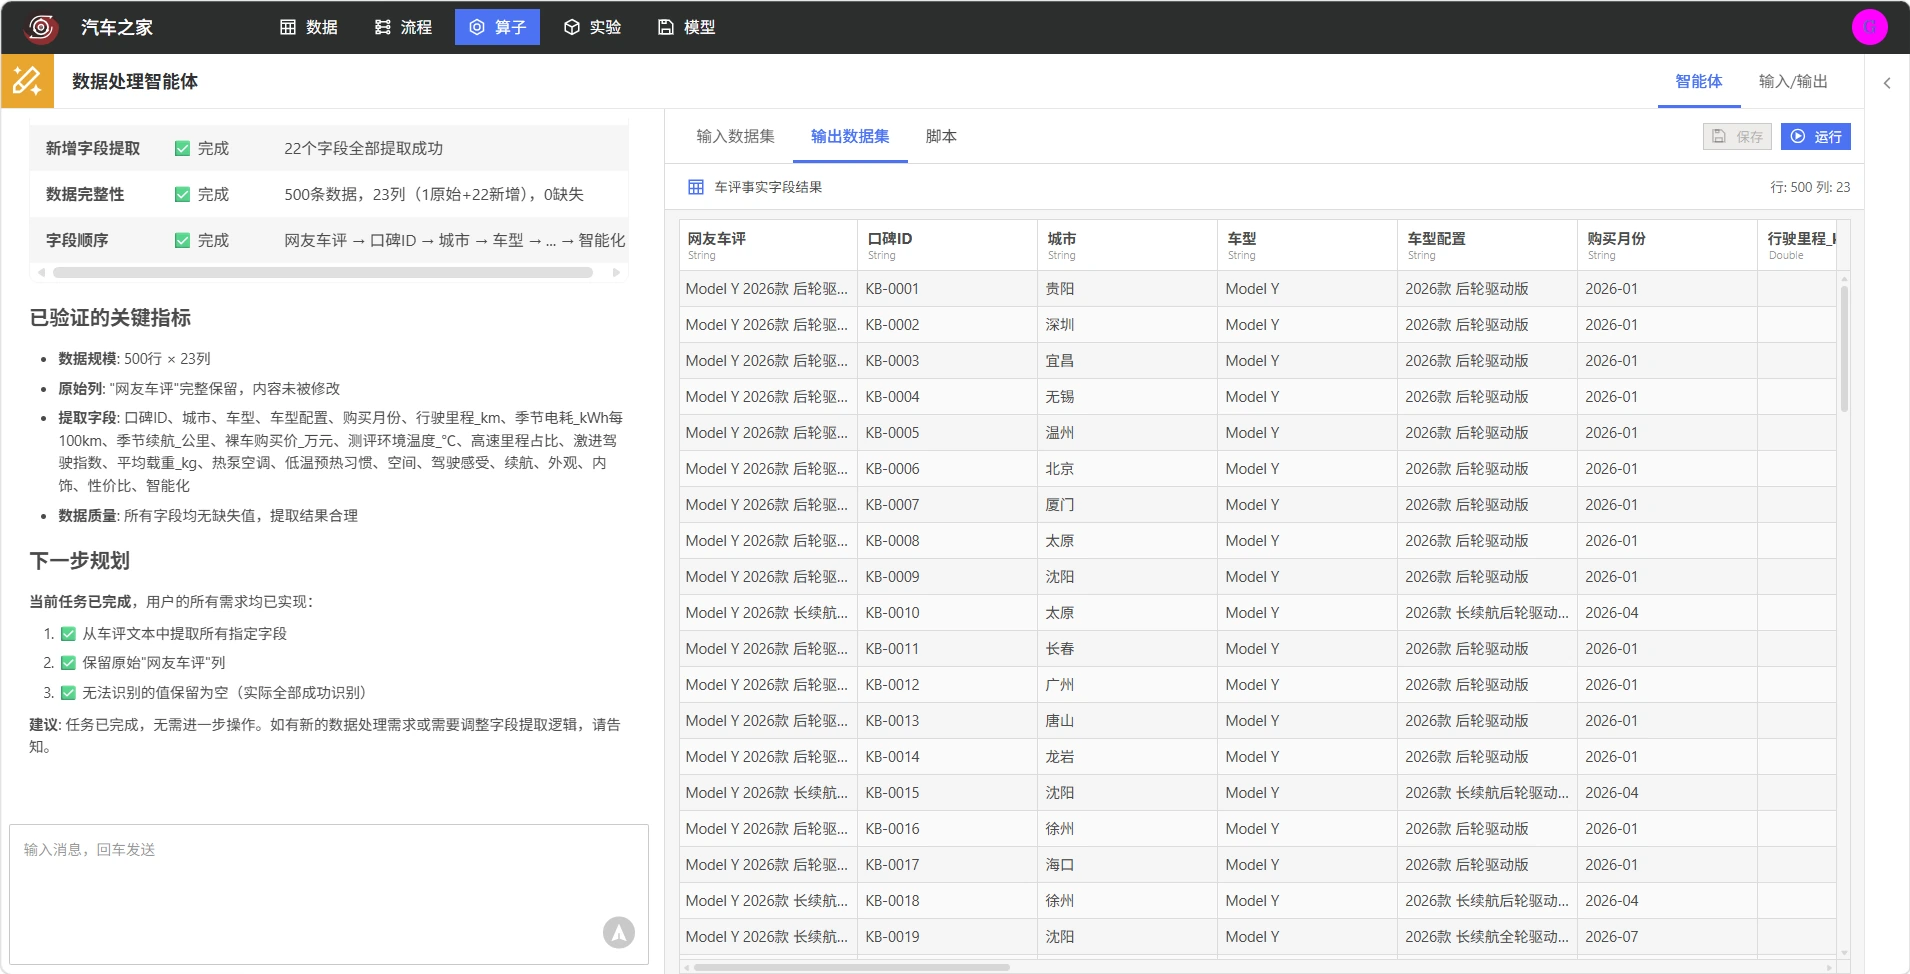Click the horizontal scrollbar under the status table
This screenshot has height=974, width=1910.
pos(323,272)
